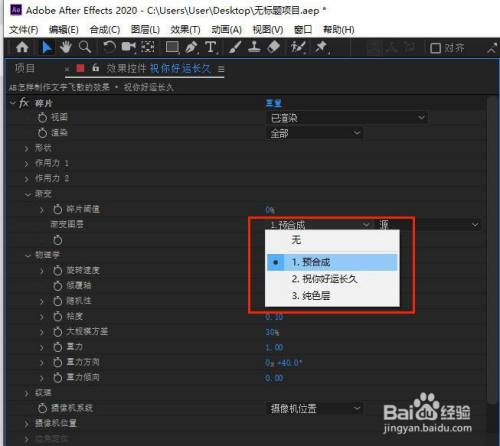Choose 3. 纯色层 in the dropdown list
Screen dimensions: 500x446
pyautogui.click(x=332, y=296)
